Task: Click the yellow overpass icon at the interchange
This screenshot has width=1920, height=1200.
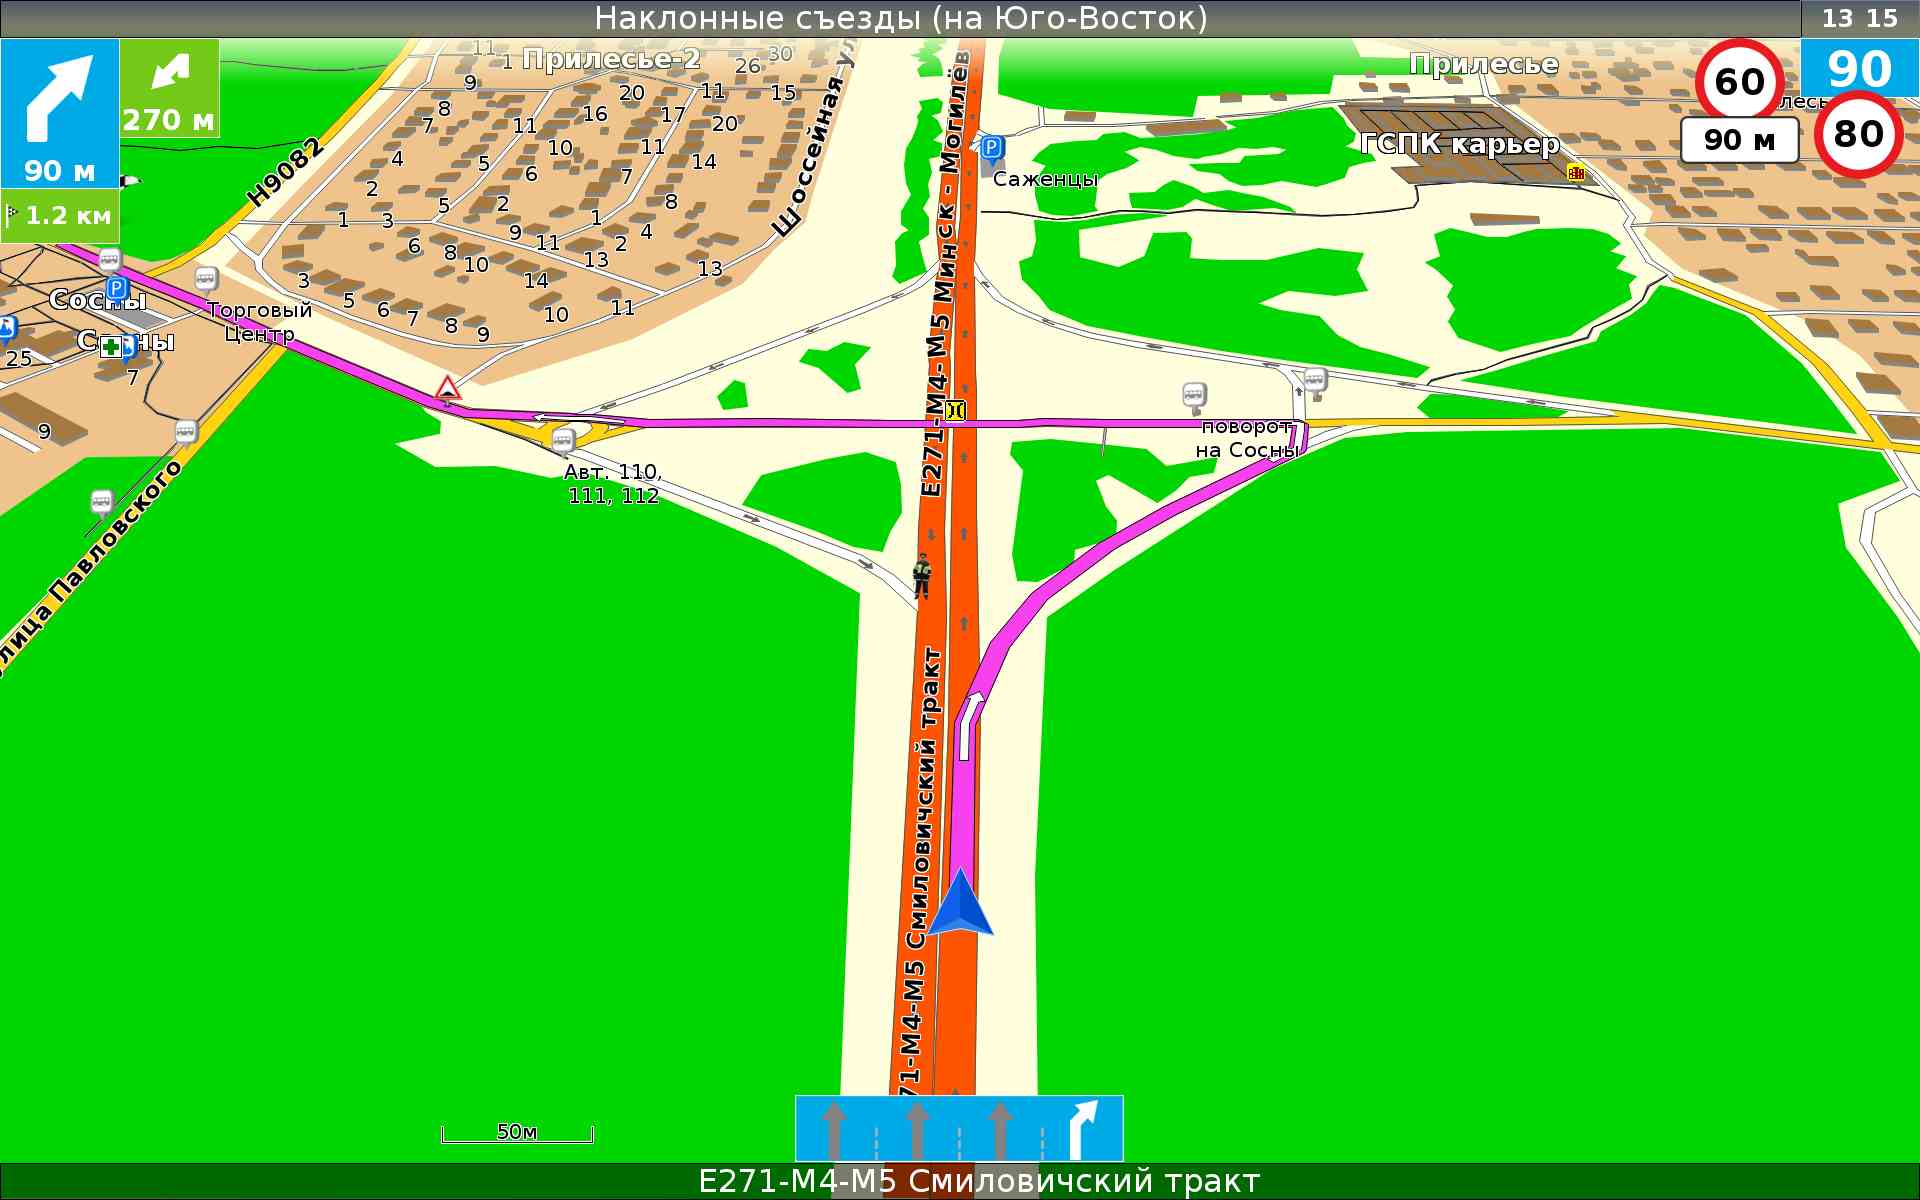Action: point(955,409)
